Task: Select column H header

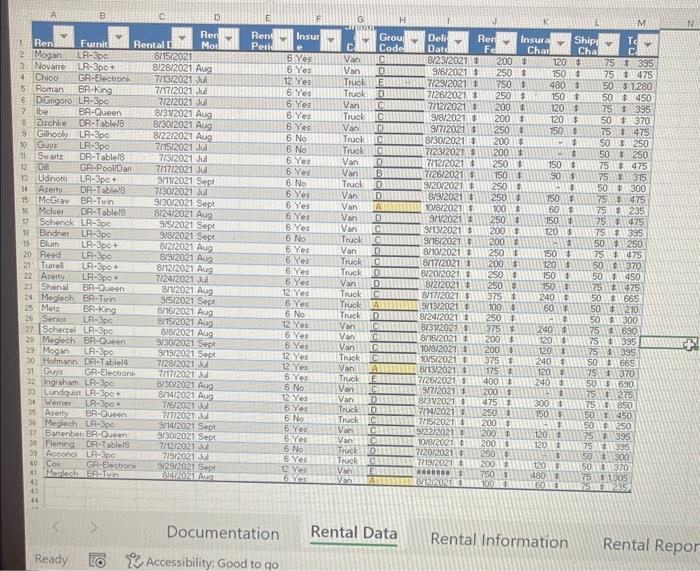Action: pyautogui.click(x=402, y=20)
